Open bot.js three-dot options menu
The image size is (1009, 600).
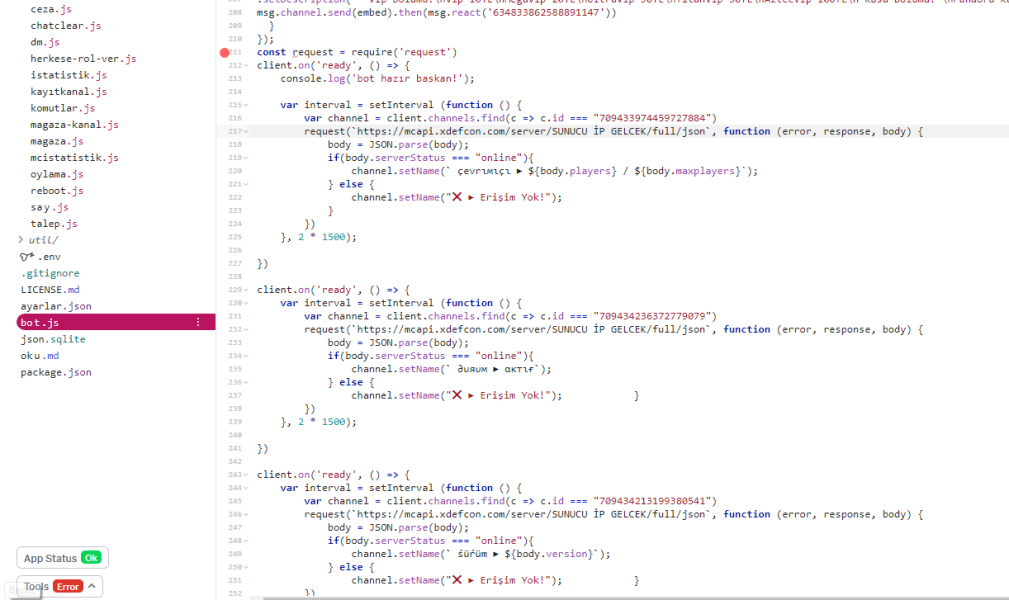[x=198, y=323]
